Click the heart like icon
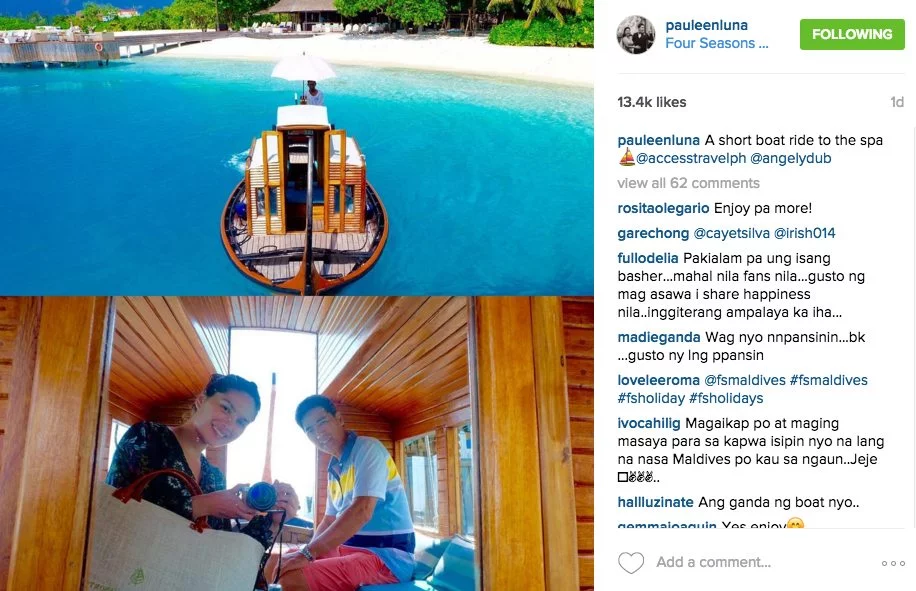Screen dimensions: 916x591 (x=631, y=562)
